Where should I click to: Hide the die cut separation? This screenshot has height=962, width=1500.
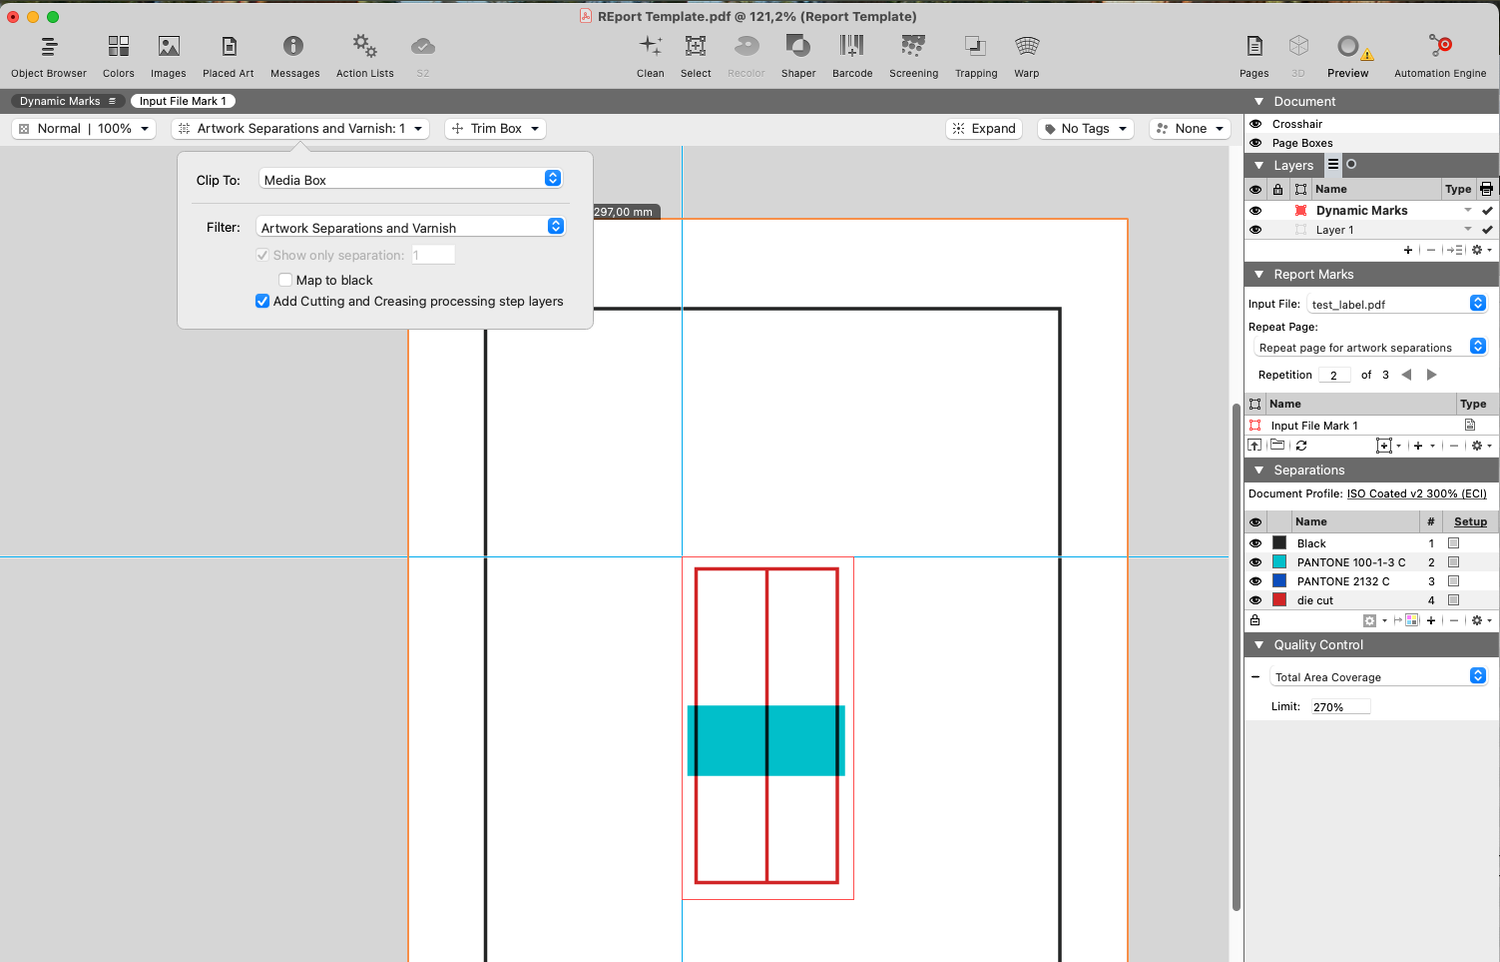pyautogui.click(x=1256, y=601)
